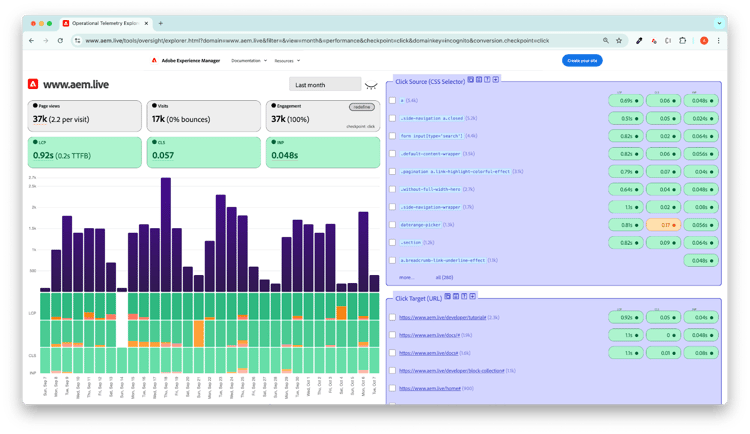
Task: Click the first icon after Click Source title
Action: click(470, 79)
